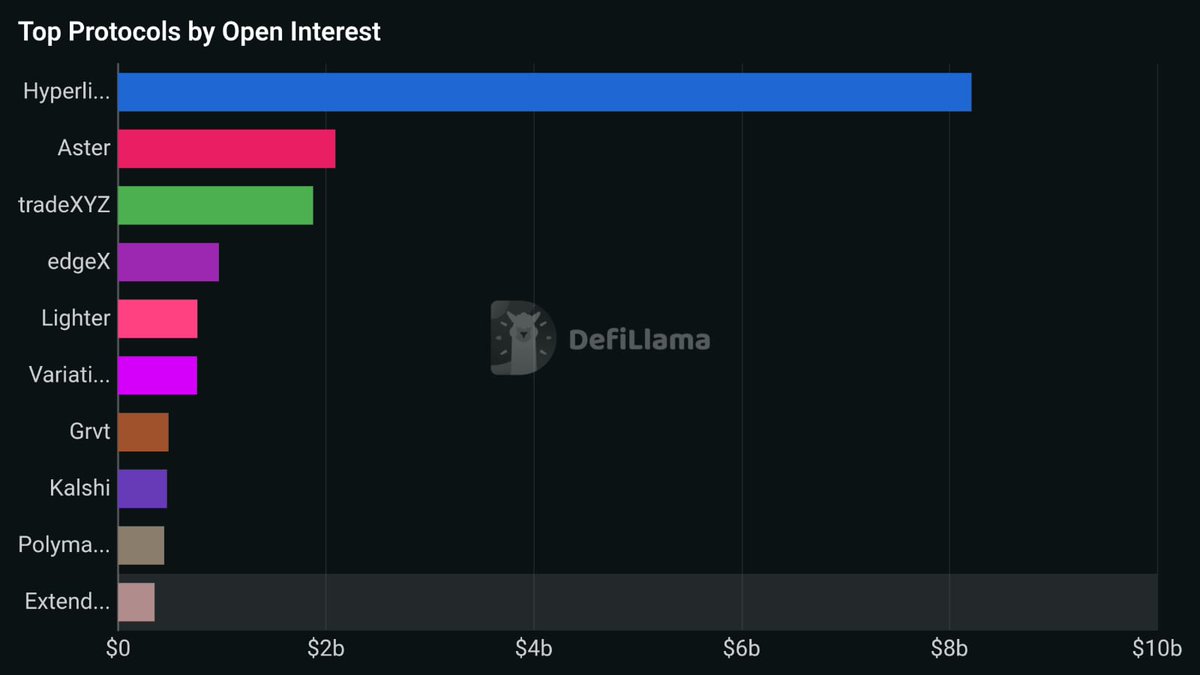Select the purple edgeX bar

(x=168, y=262)
